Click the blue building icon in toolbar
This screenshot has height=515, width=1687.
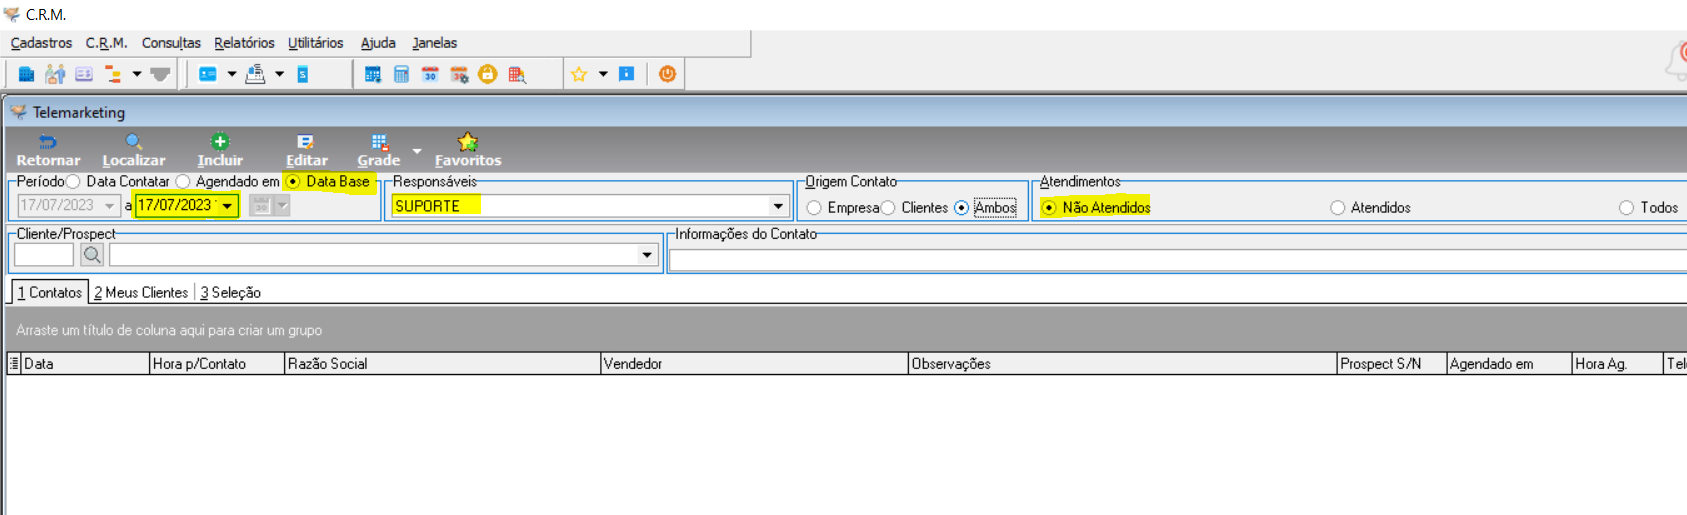tap(27, 74)
